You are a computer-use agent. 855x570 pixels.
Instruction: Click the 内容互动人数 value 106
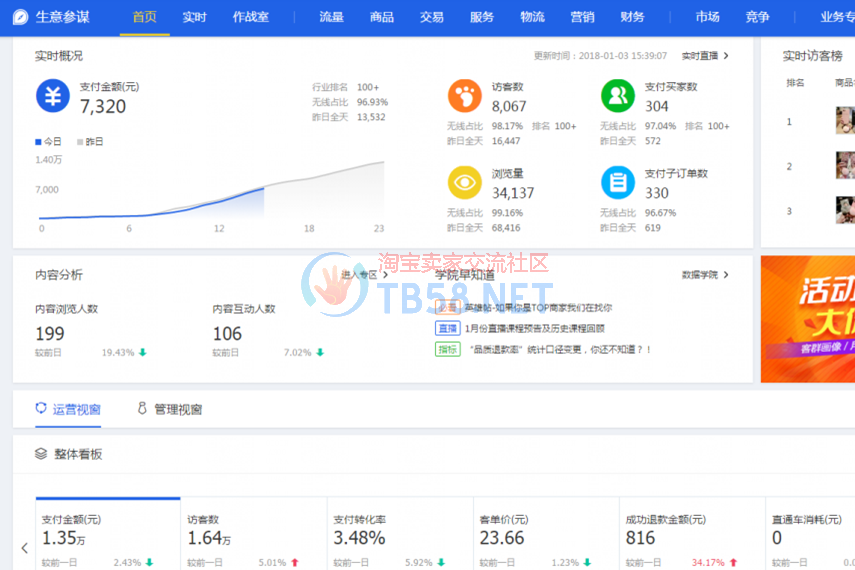click(x=227, y=333)
